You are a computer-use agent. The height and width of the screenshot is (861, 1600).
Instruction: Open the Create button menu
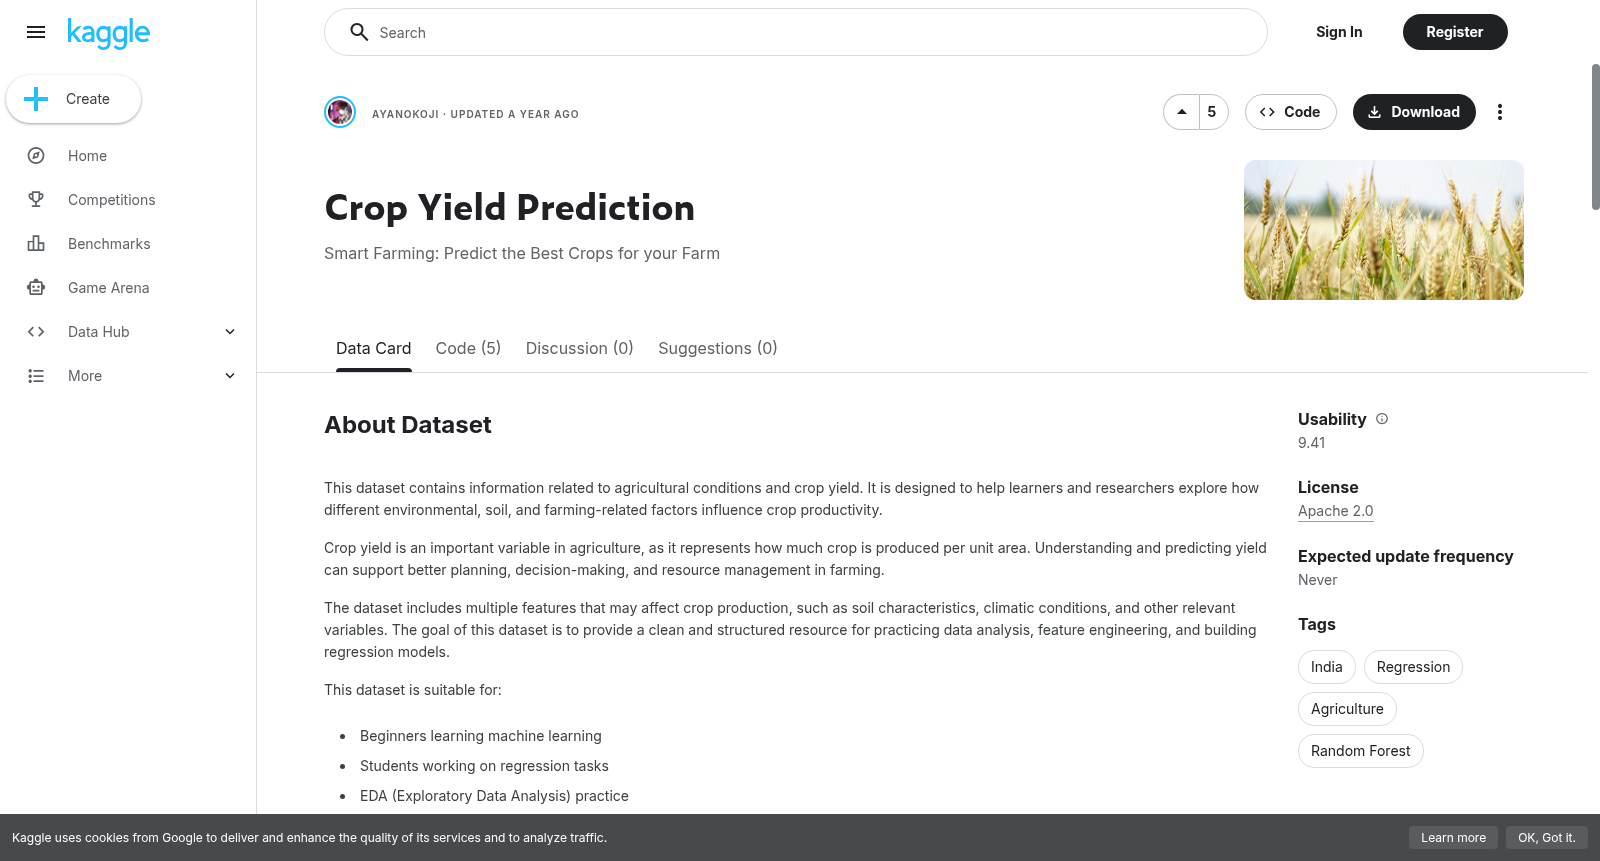pyautogui.click(x=74, y=99)
